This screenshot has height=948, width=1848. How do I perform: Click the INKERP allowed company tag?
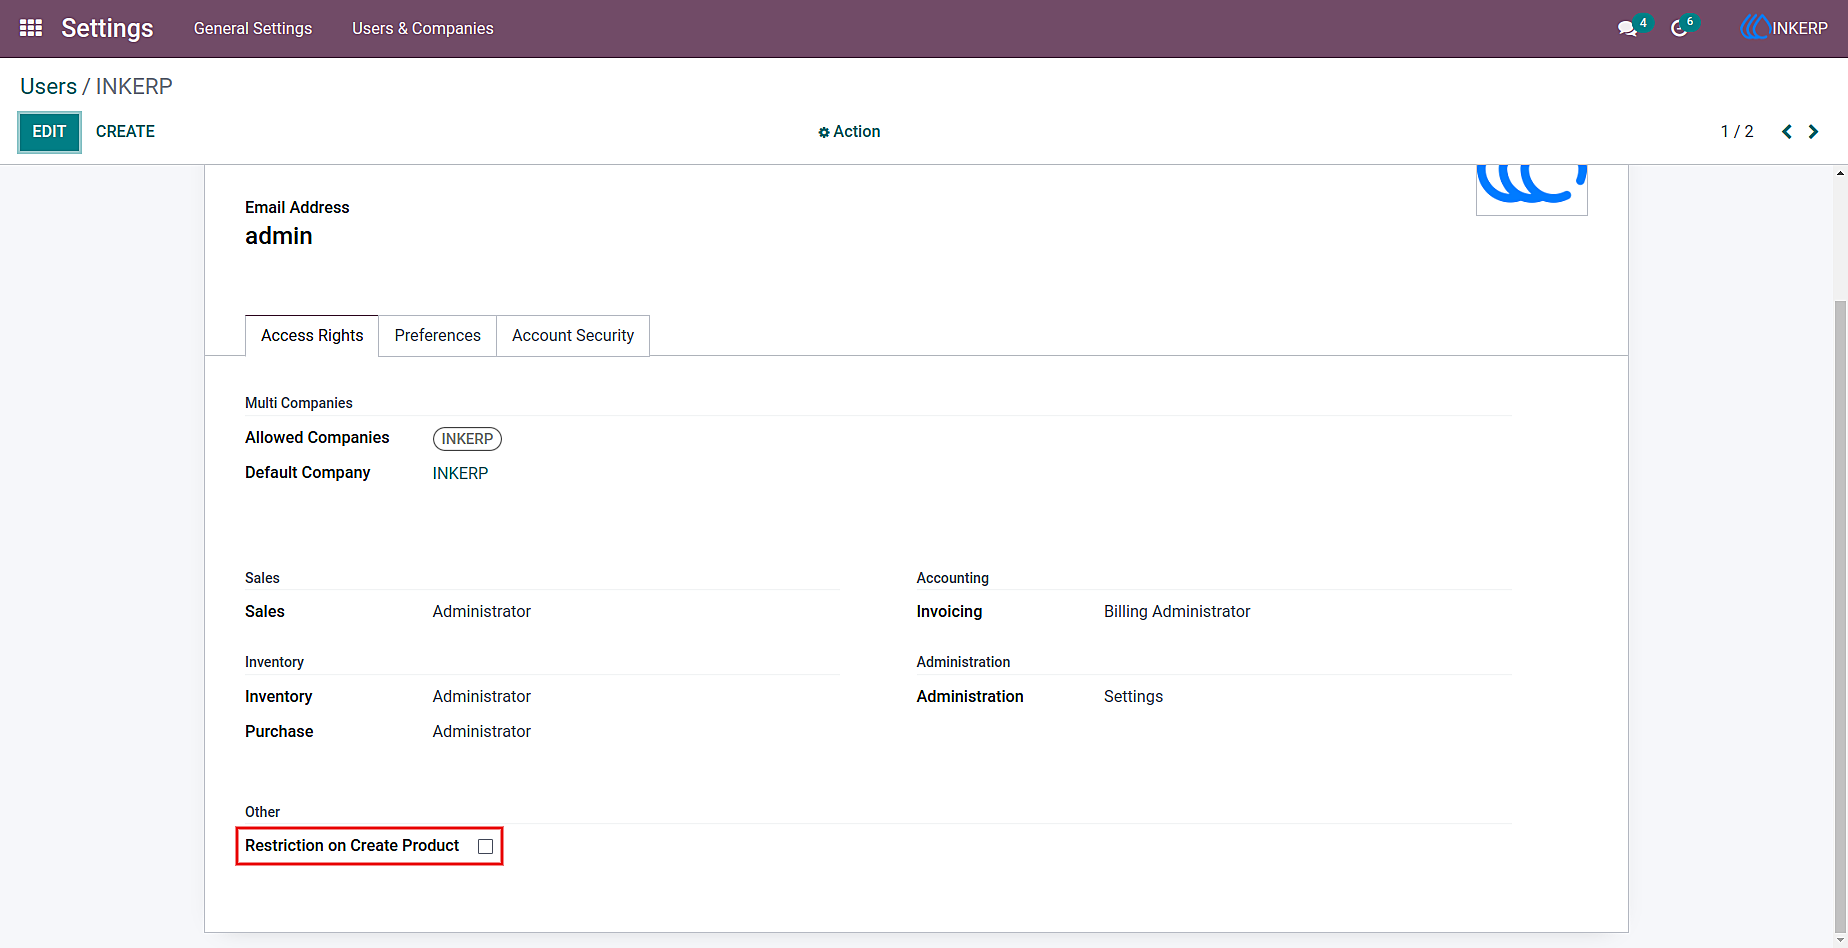[x=467, y=439]
